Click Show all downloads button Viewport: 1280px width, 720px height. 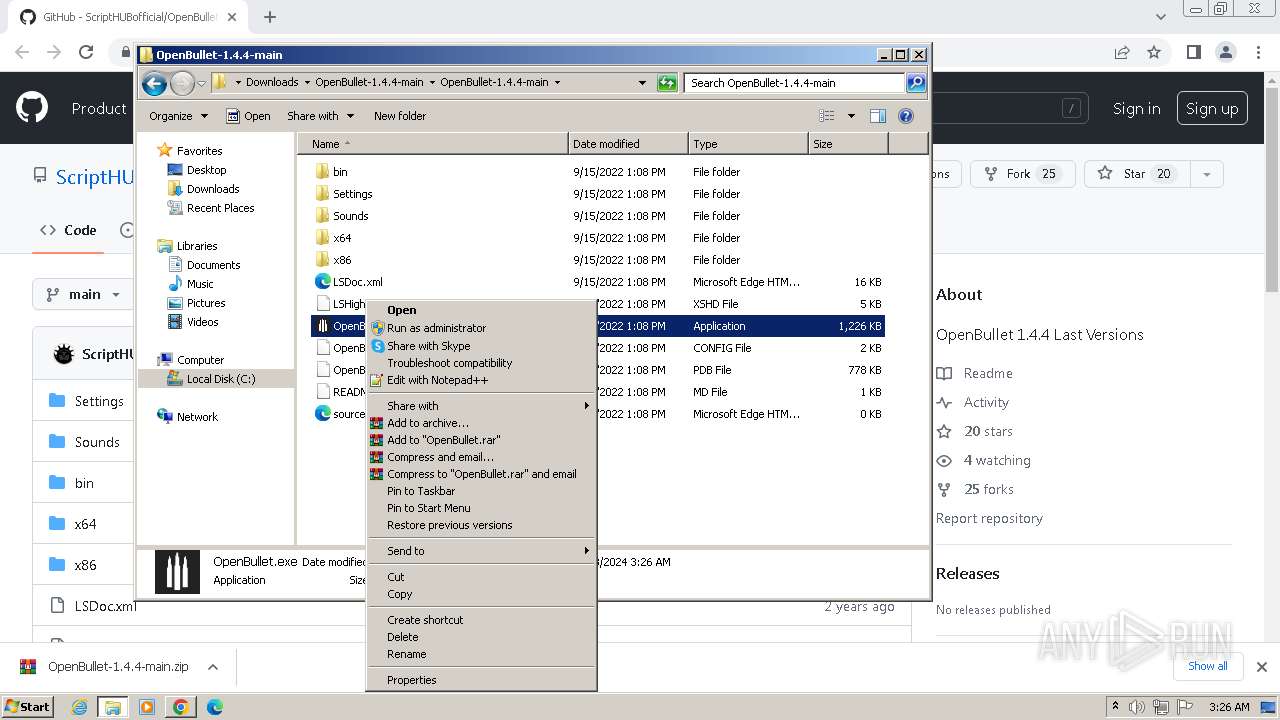pos(1208,666)
